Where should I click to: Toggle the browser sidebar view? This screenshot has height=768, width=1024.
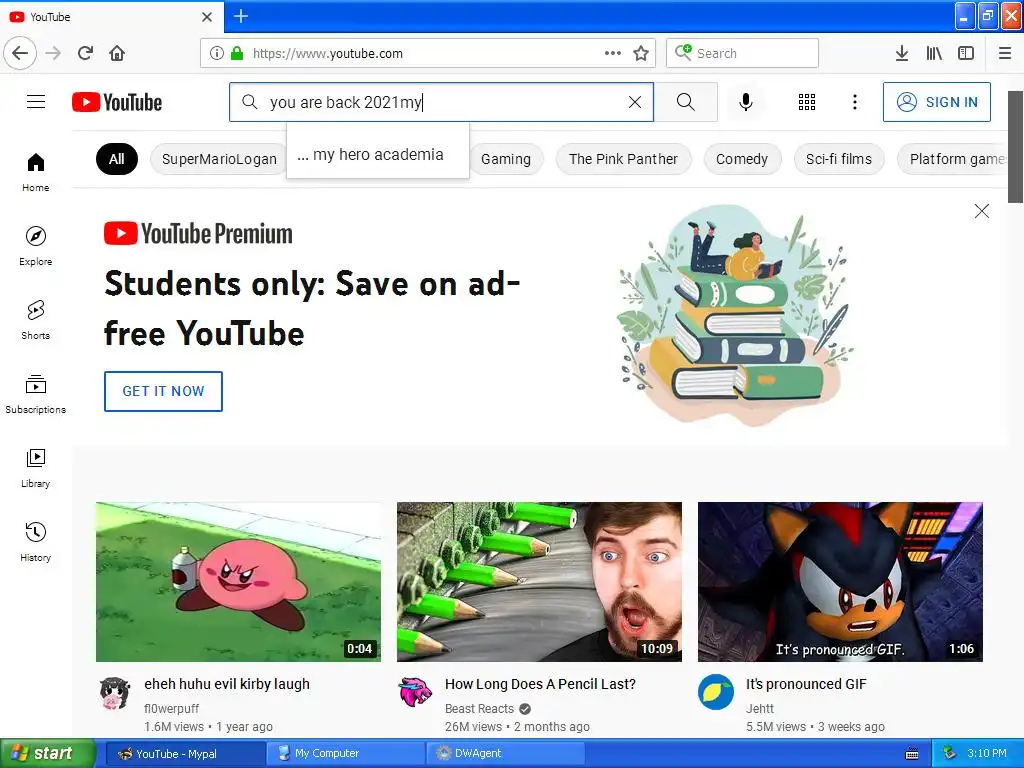(x=966, y=53)
